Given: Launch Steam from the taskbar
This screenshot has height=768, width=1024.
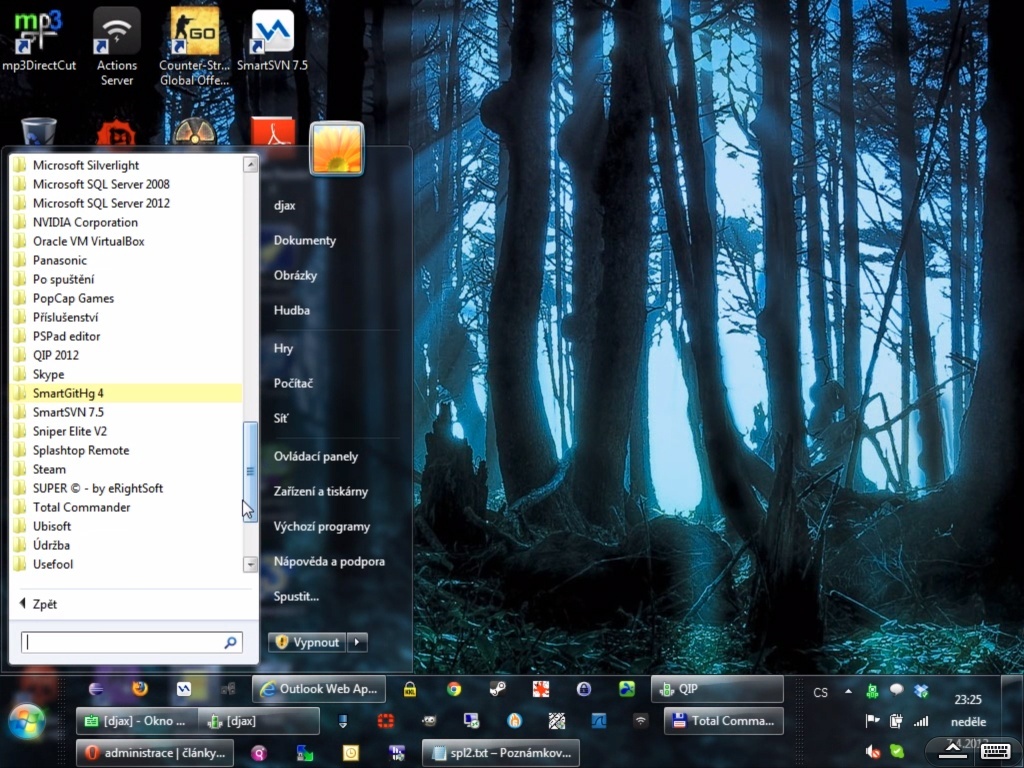Looking at the screenshot, I should click(x=496, y=690).
